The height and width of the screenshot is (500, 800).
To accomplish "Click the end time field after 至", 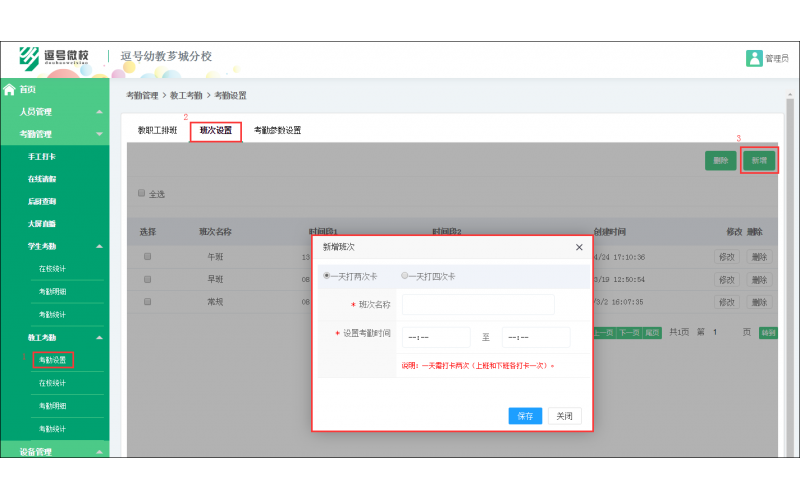I will pos(536,337).
